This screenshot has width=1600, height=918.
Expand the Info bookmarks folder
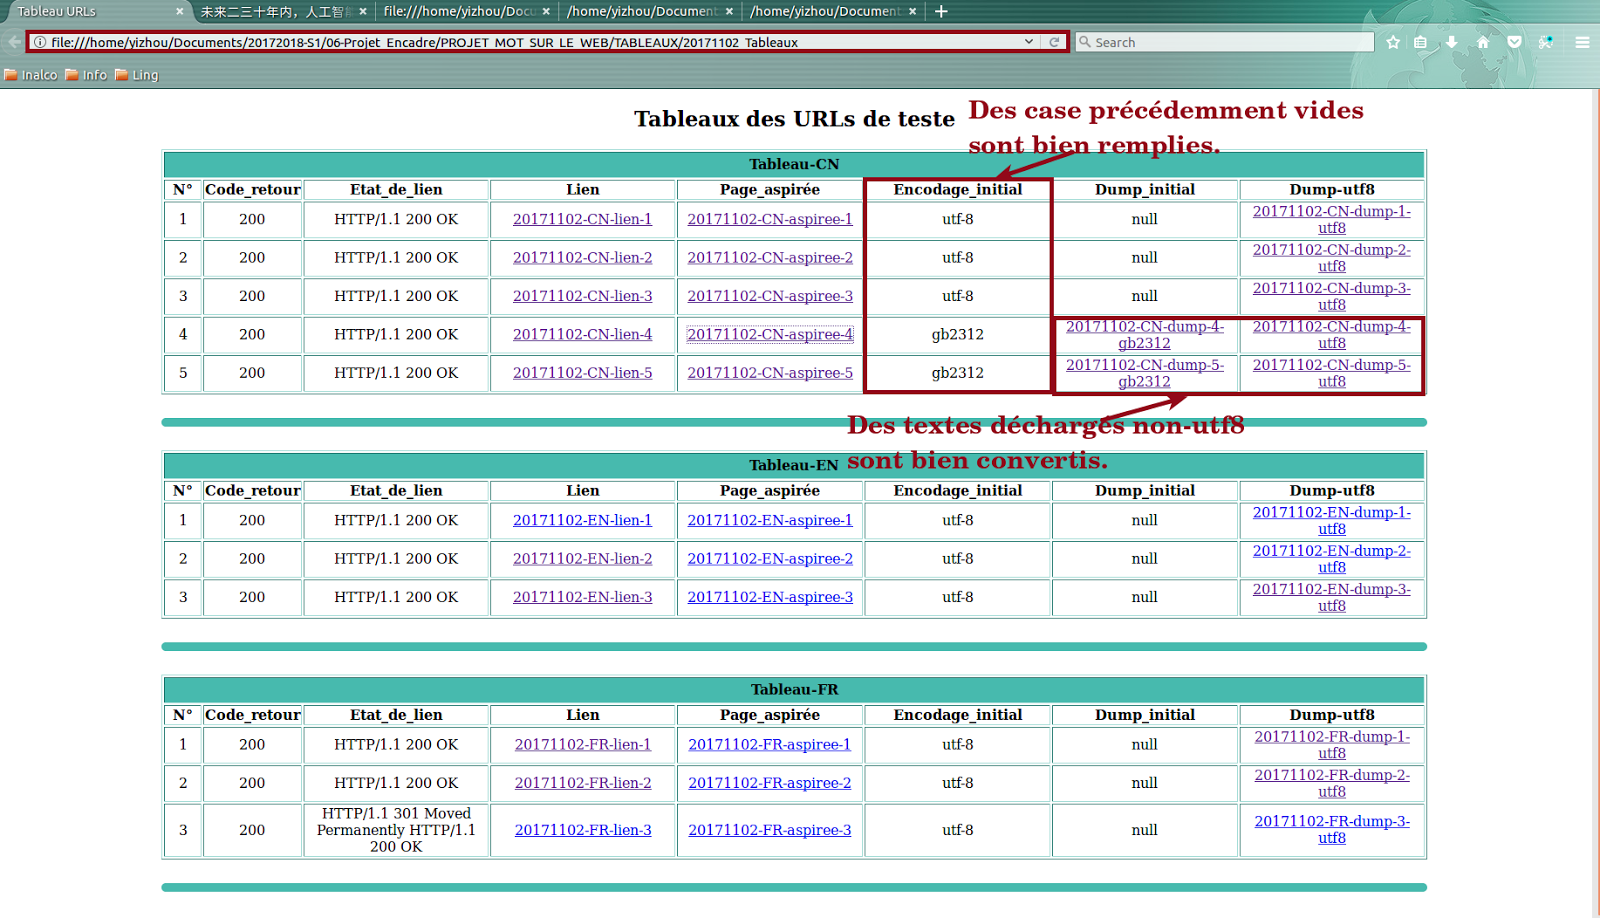[87, 74]
